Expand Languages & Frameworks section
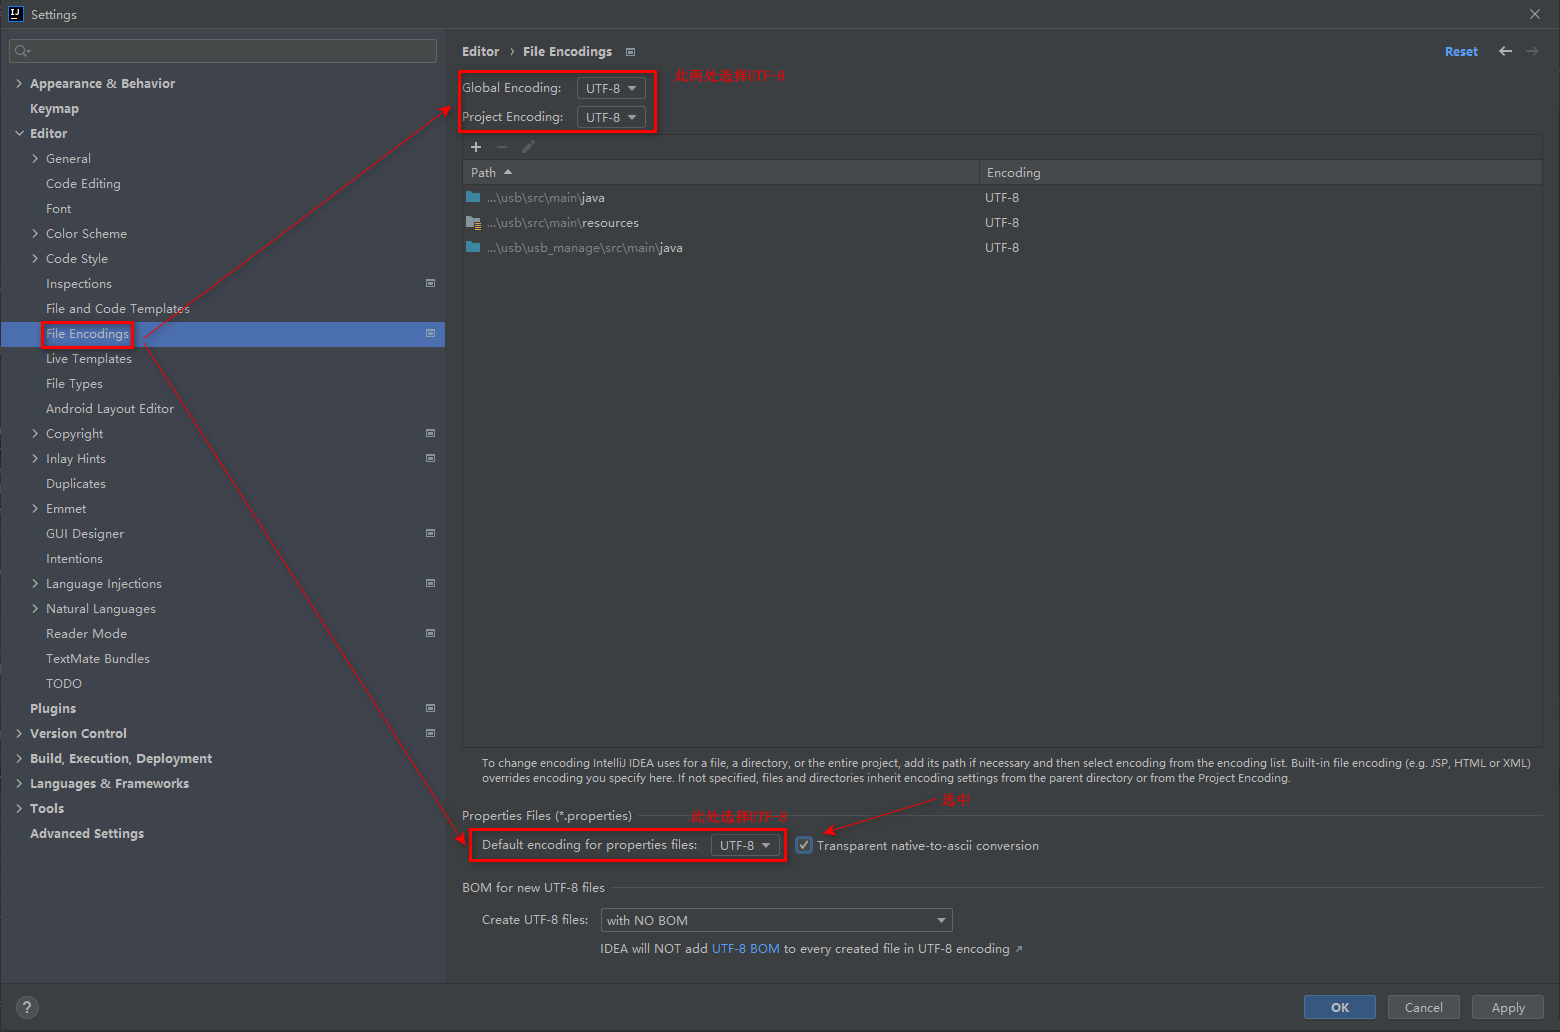 (x=19, y=783)
